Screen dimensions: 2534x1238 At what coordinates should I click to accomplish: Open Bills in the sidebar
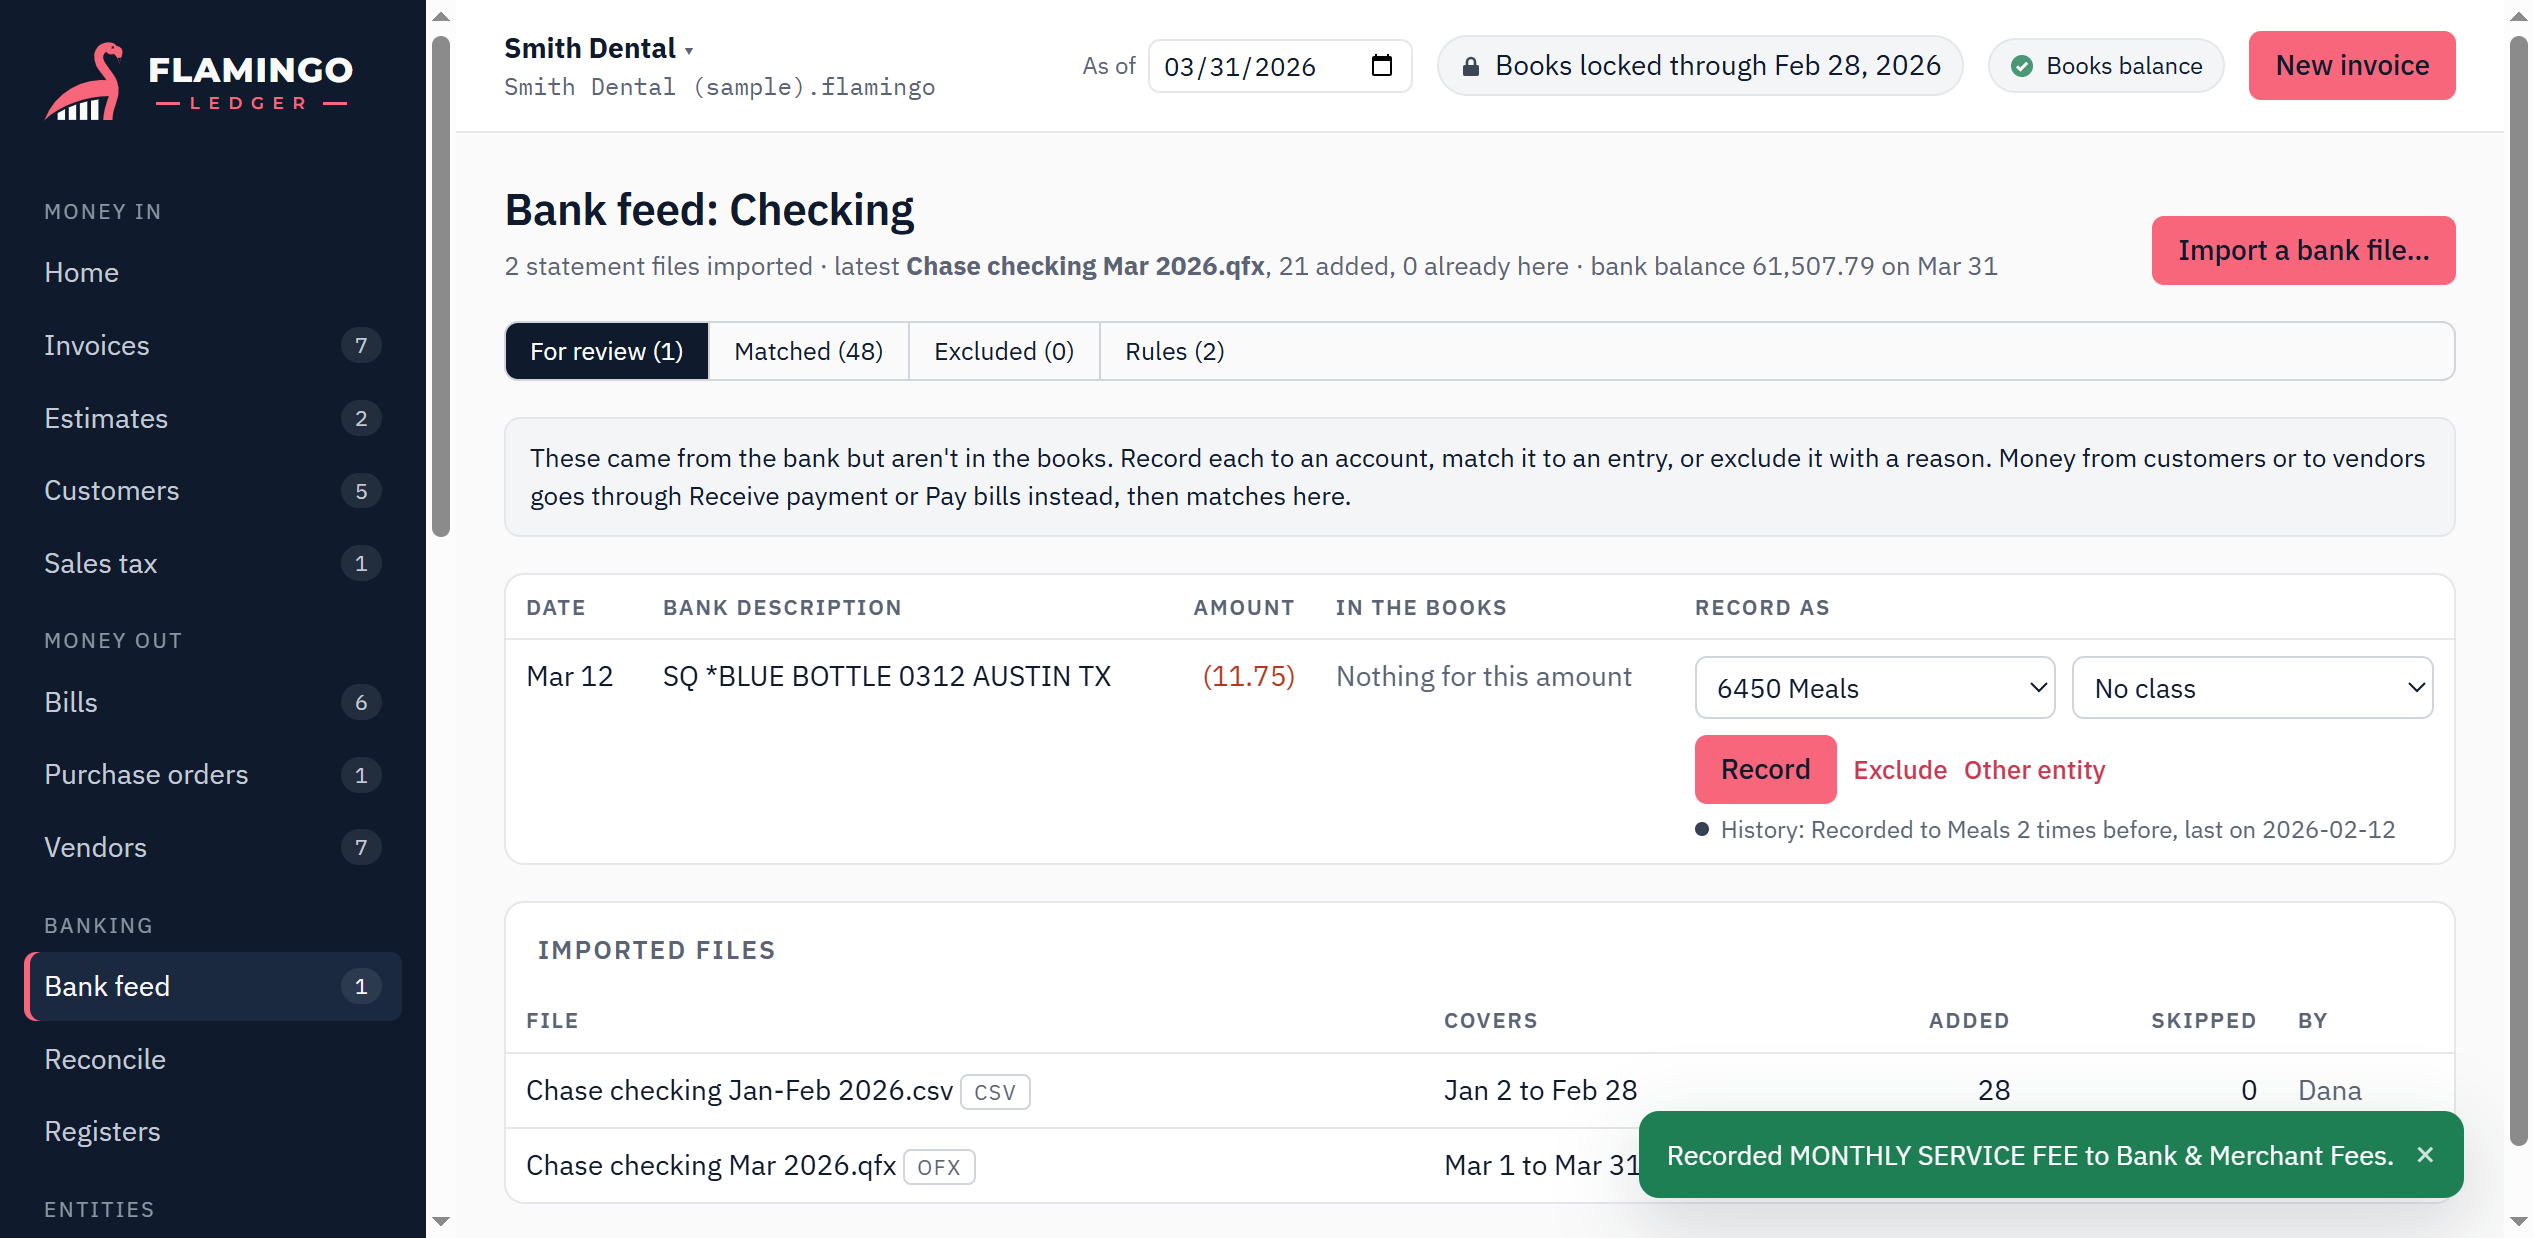(213, 703)
